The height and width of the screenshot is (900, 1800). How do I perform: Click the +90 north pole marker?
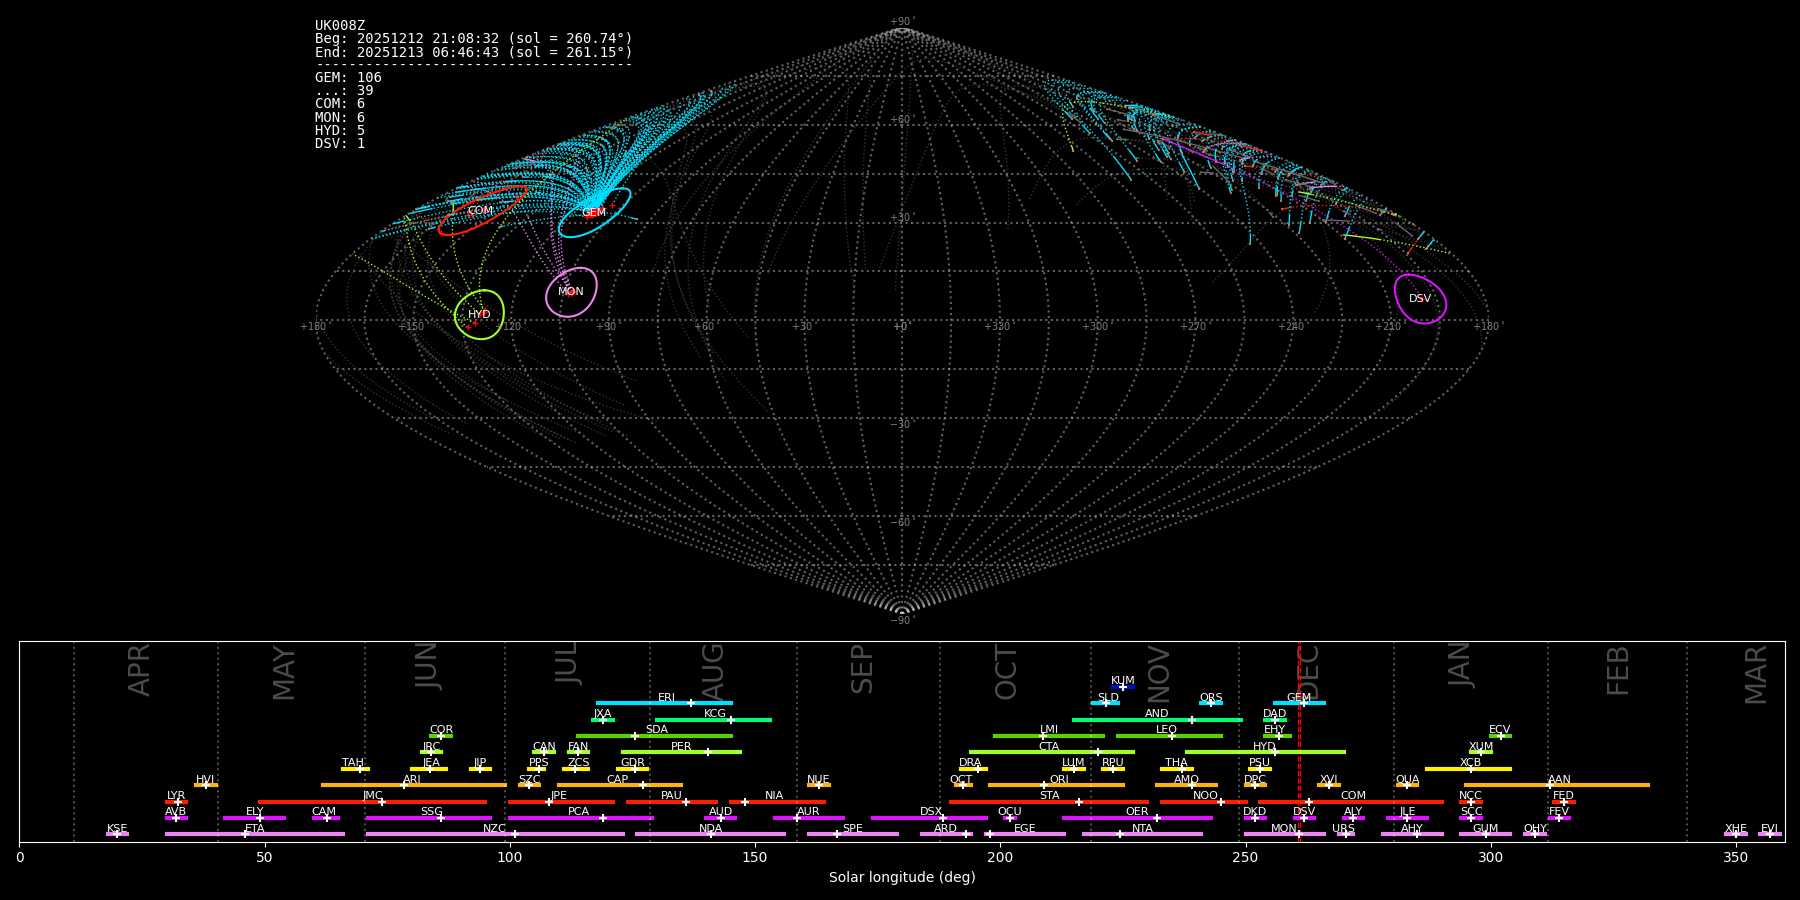tap(901, 22)
